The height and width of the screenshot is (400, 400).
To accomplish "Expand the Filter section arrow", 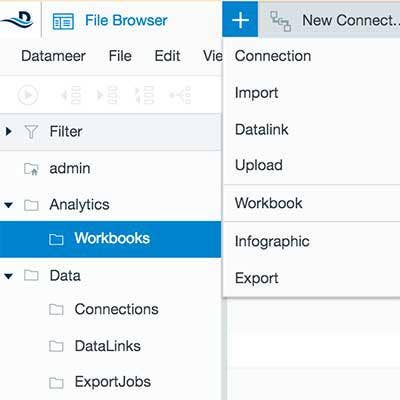I will click(x=9, y=131).
